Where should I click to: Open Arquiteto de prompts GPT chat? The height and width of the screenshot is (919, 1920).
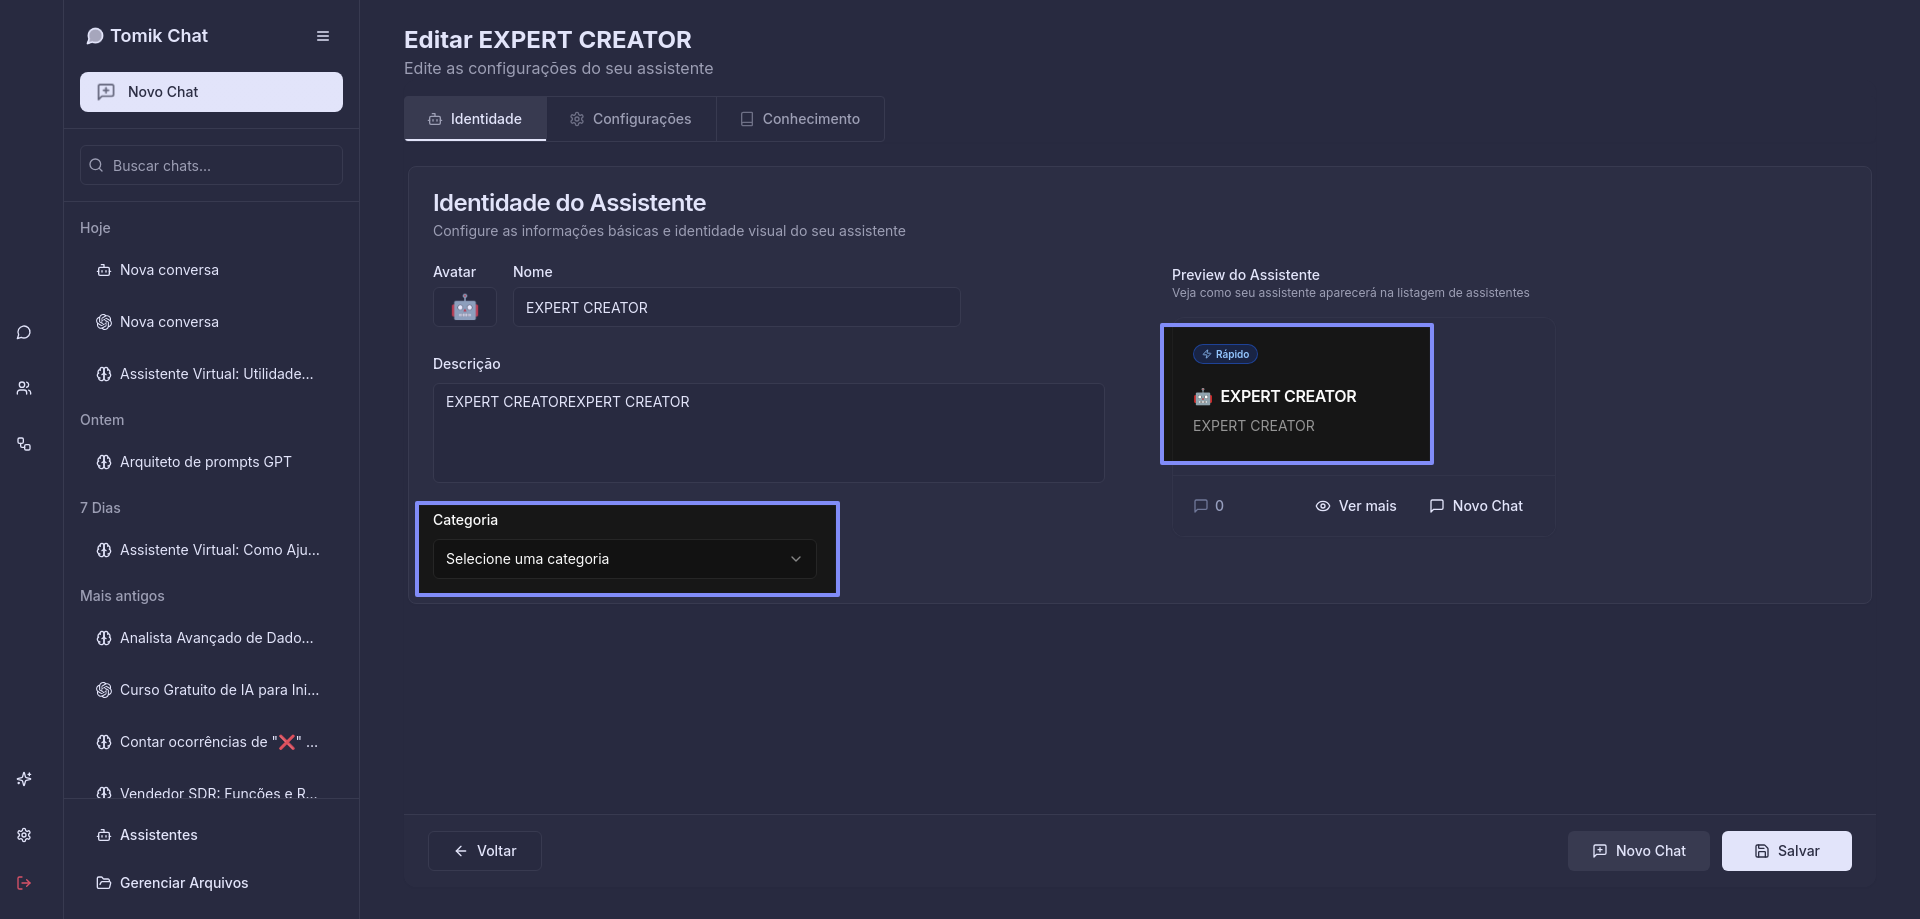tap(205, 462)
